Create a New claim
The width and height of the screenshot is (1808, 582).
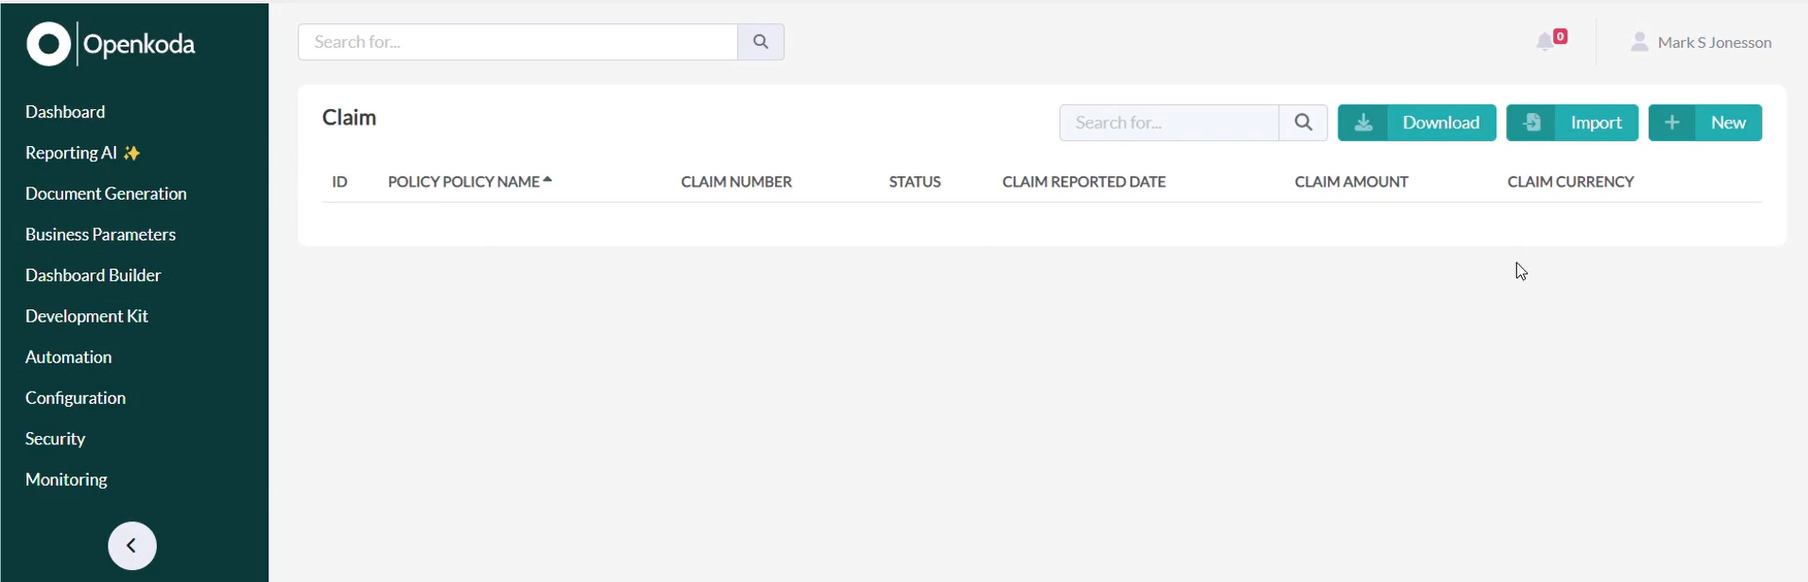click(x=1705, y=122)
